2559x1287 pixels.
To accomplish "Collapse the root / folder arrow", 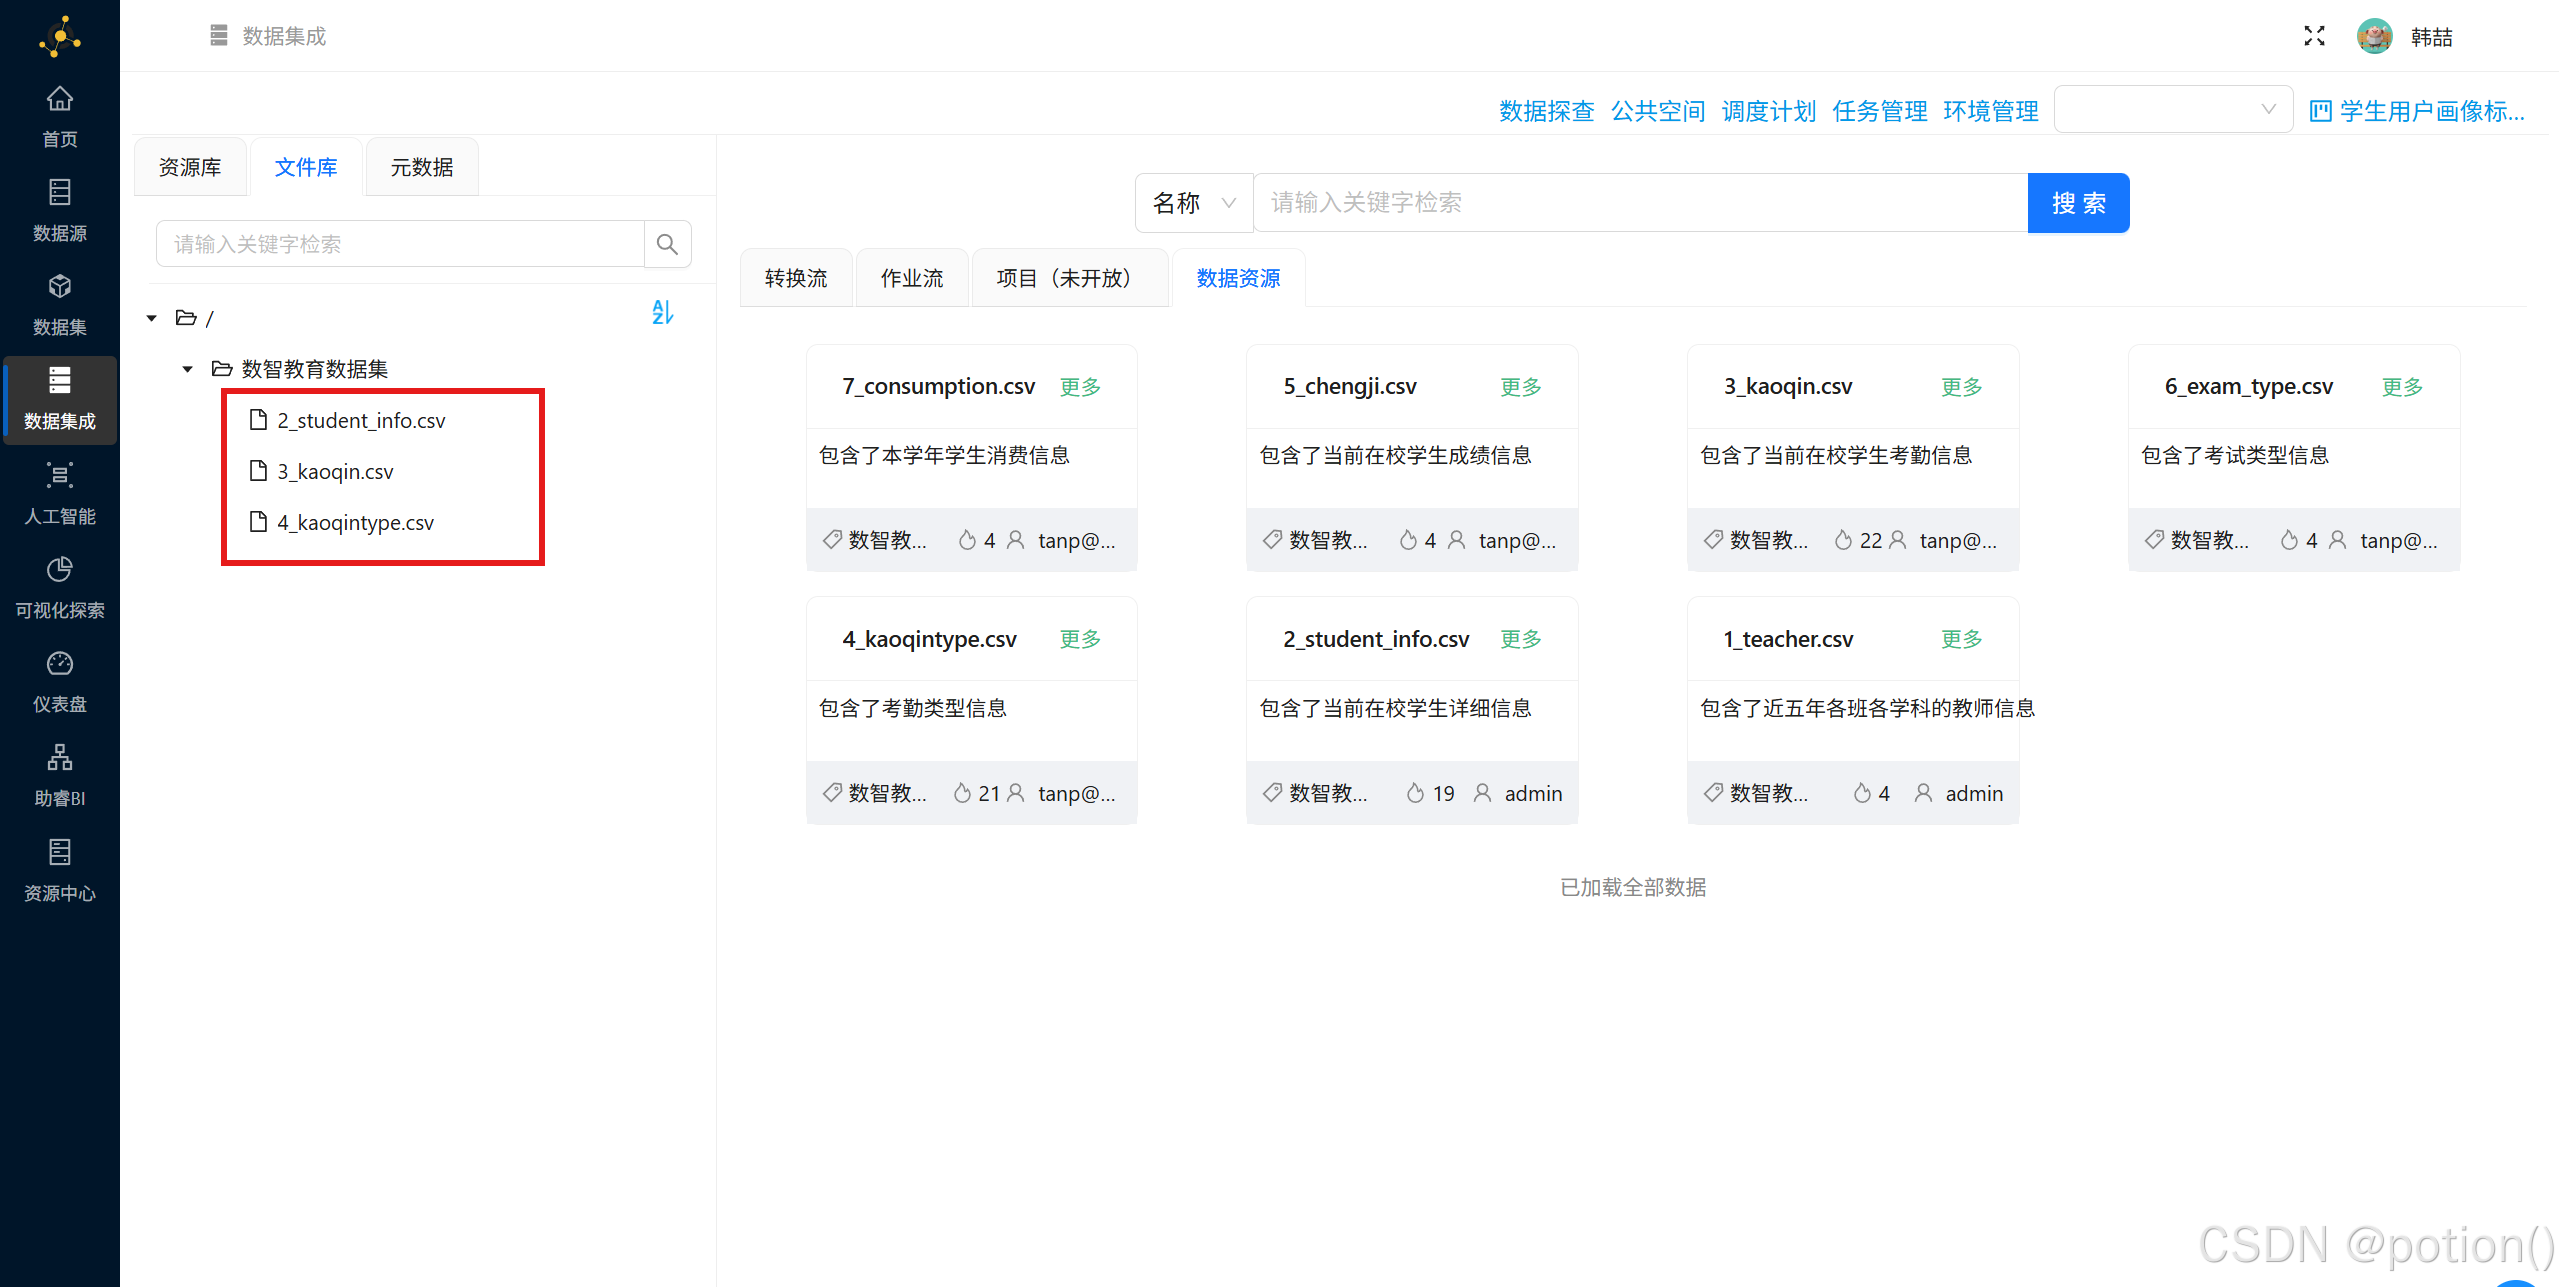I will (151, 318).
